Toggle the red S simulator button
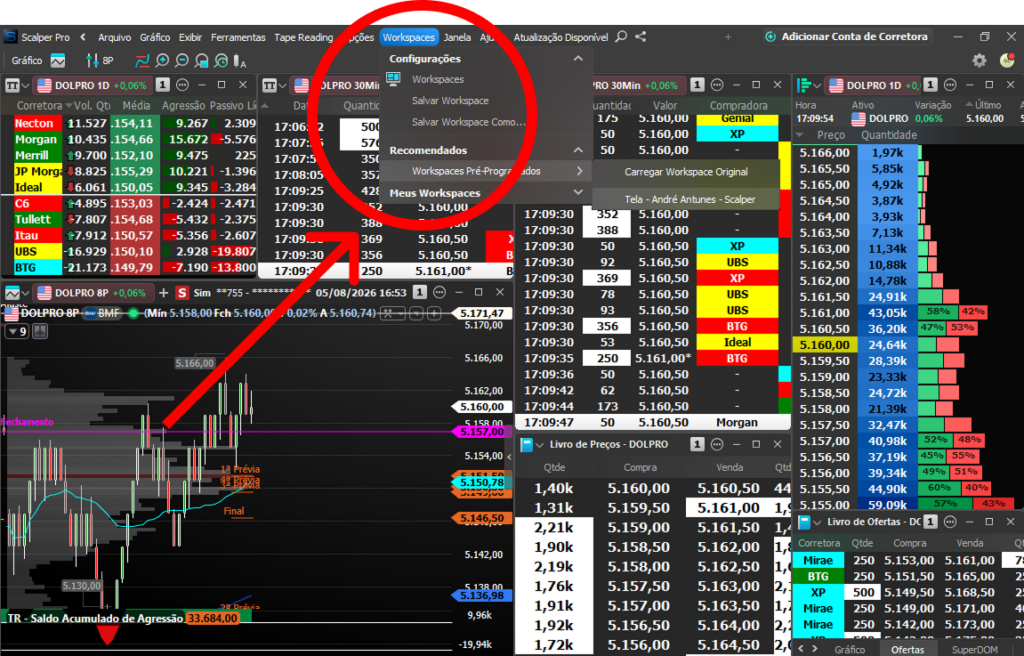Image resolution: width=1024 pixels, height=656 pixels. pos(182,293)
